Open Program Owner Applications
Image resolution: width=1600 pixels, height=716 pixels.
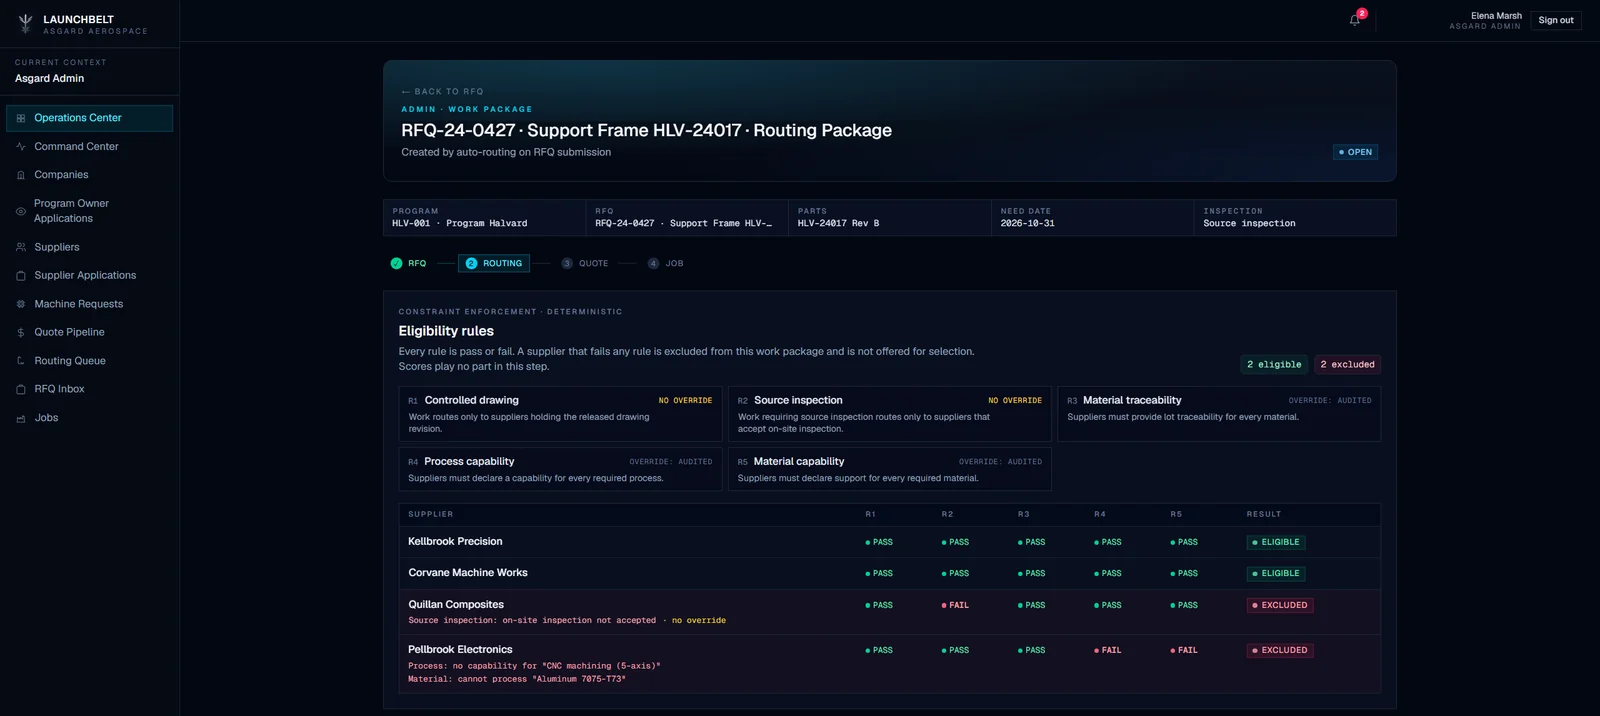(x=90, y=211)
